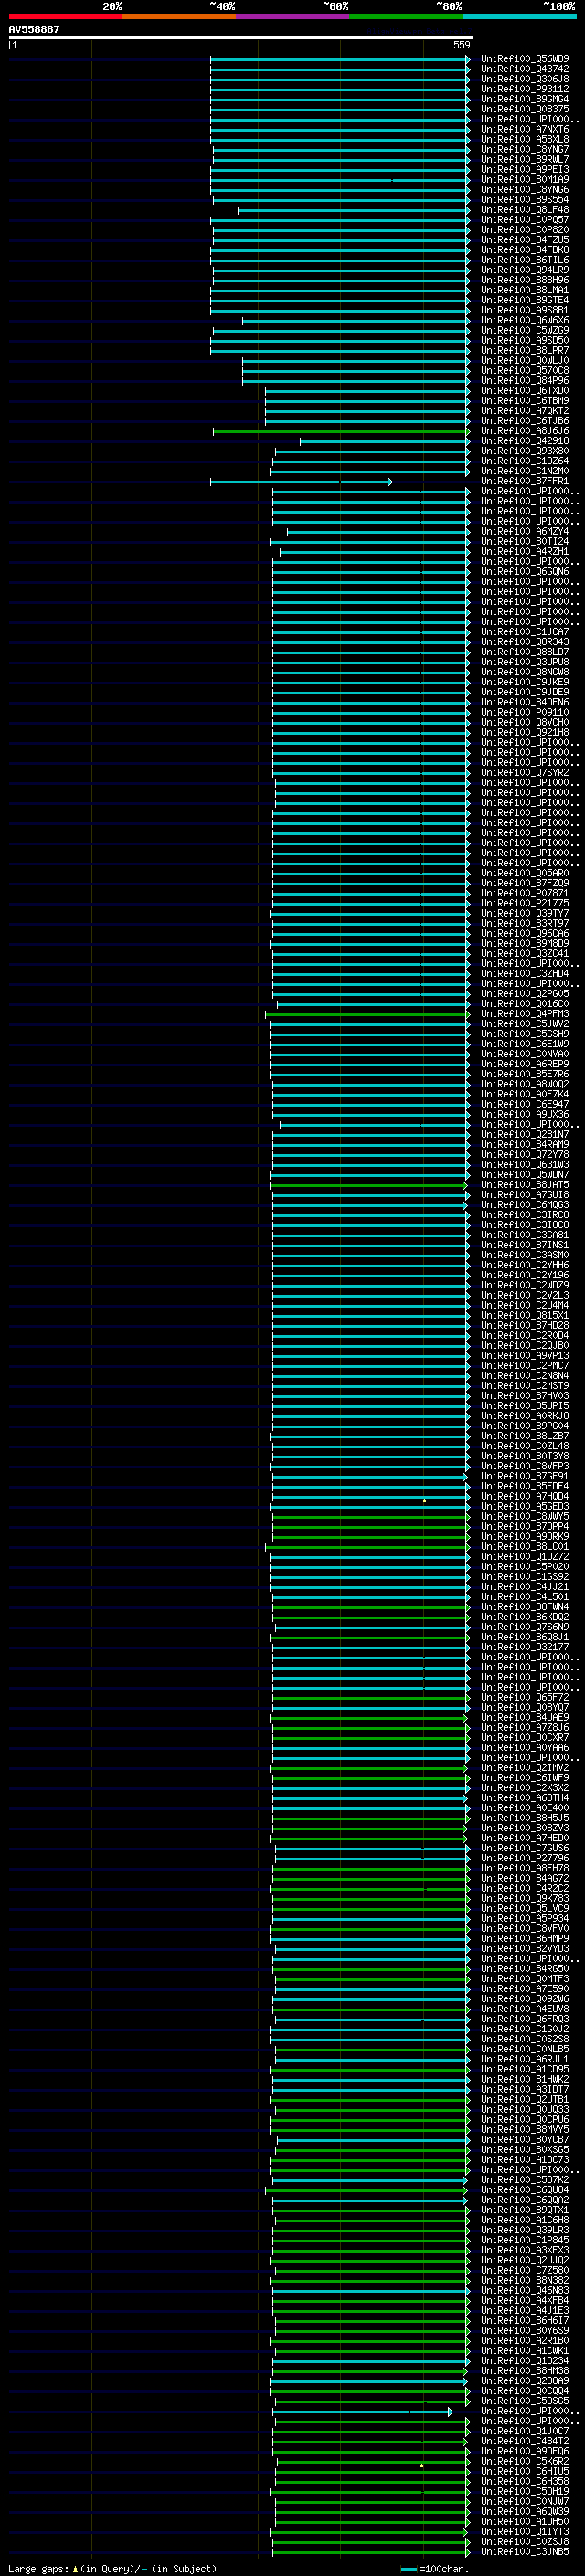Screen dimensions: 585x2576
Task: Click the white query sequence bar
Action: (x=241, y=37)
